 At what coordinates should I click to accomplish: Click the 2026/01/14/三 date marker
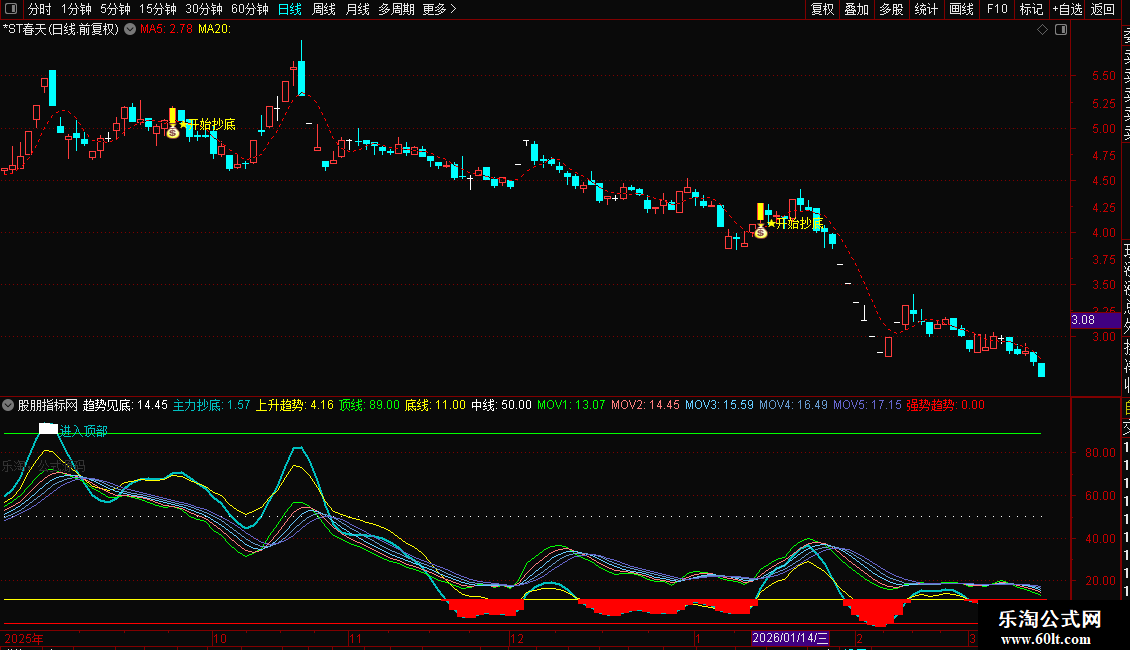click(791, 638)
